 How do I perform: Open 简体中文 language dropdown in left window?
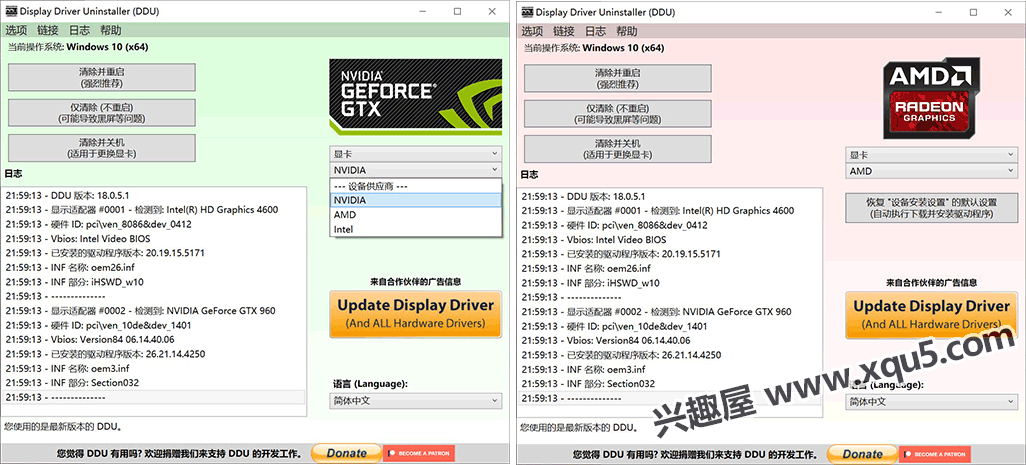(416, 400)
